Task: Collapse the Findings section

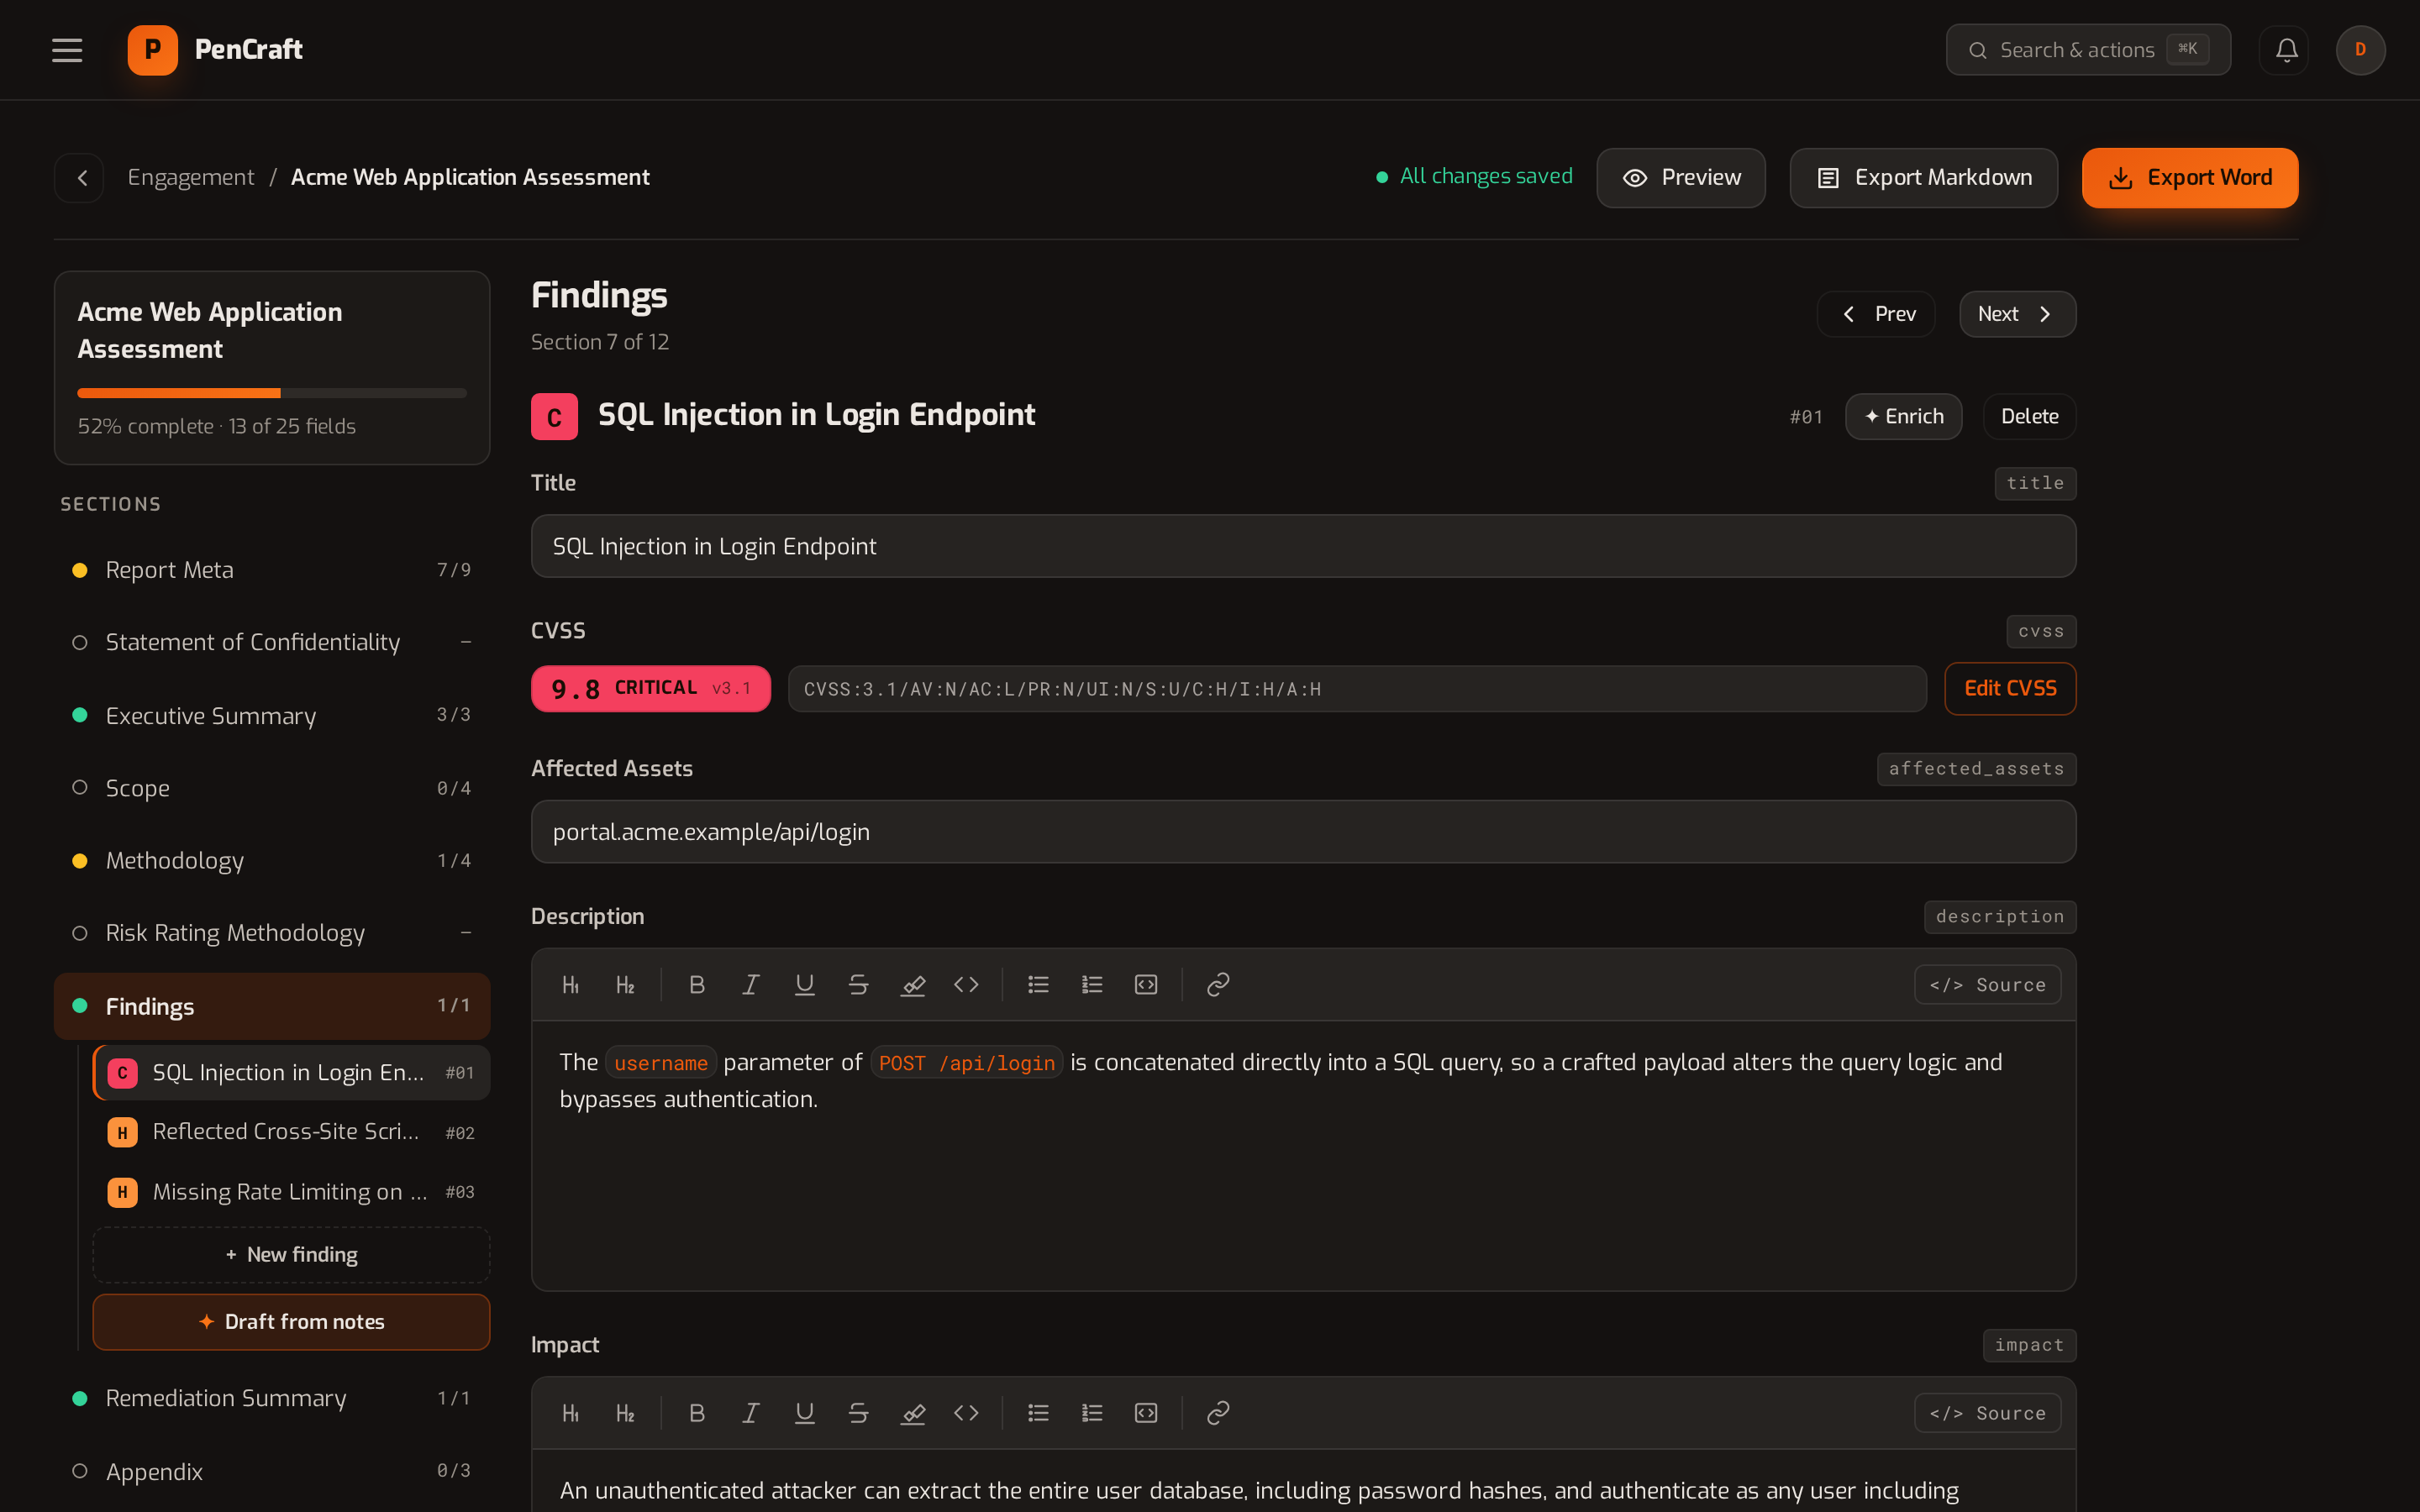Action: point(272,1006)
